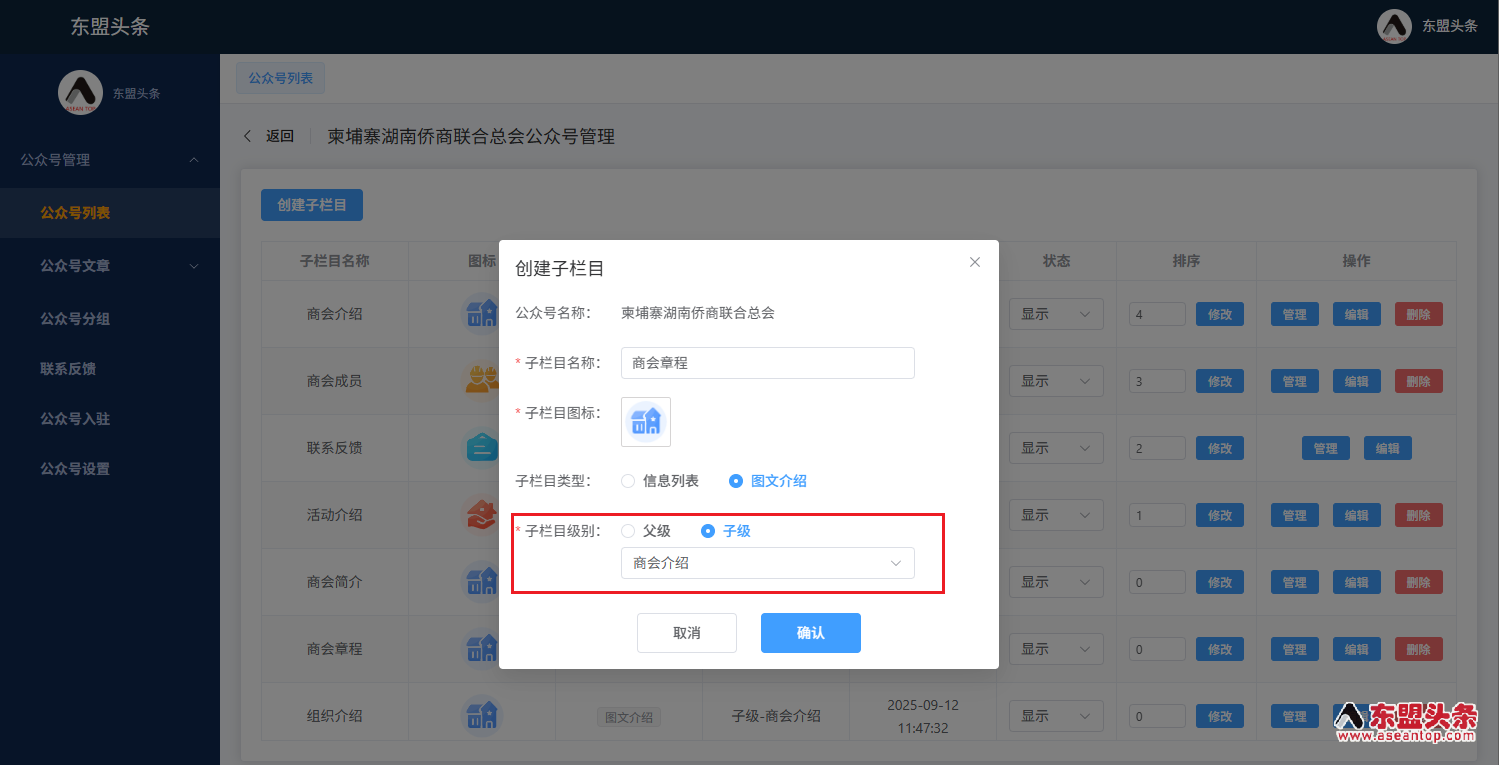
Task: Select the 信息列表 radio option
Action: pyautogui.click(x=660, y=481)
